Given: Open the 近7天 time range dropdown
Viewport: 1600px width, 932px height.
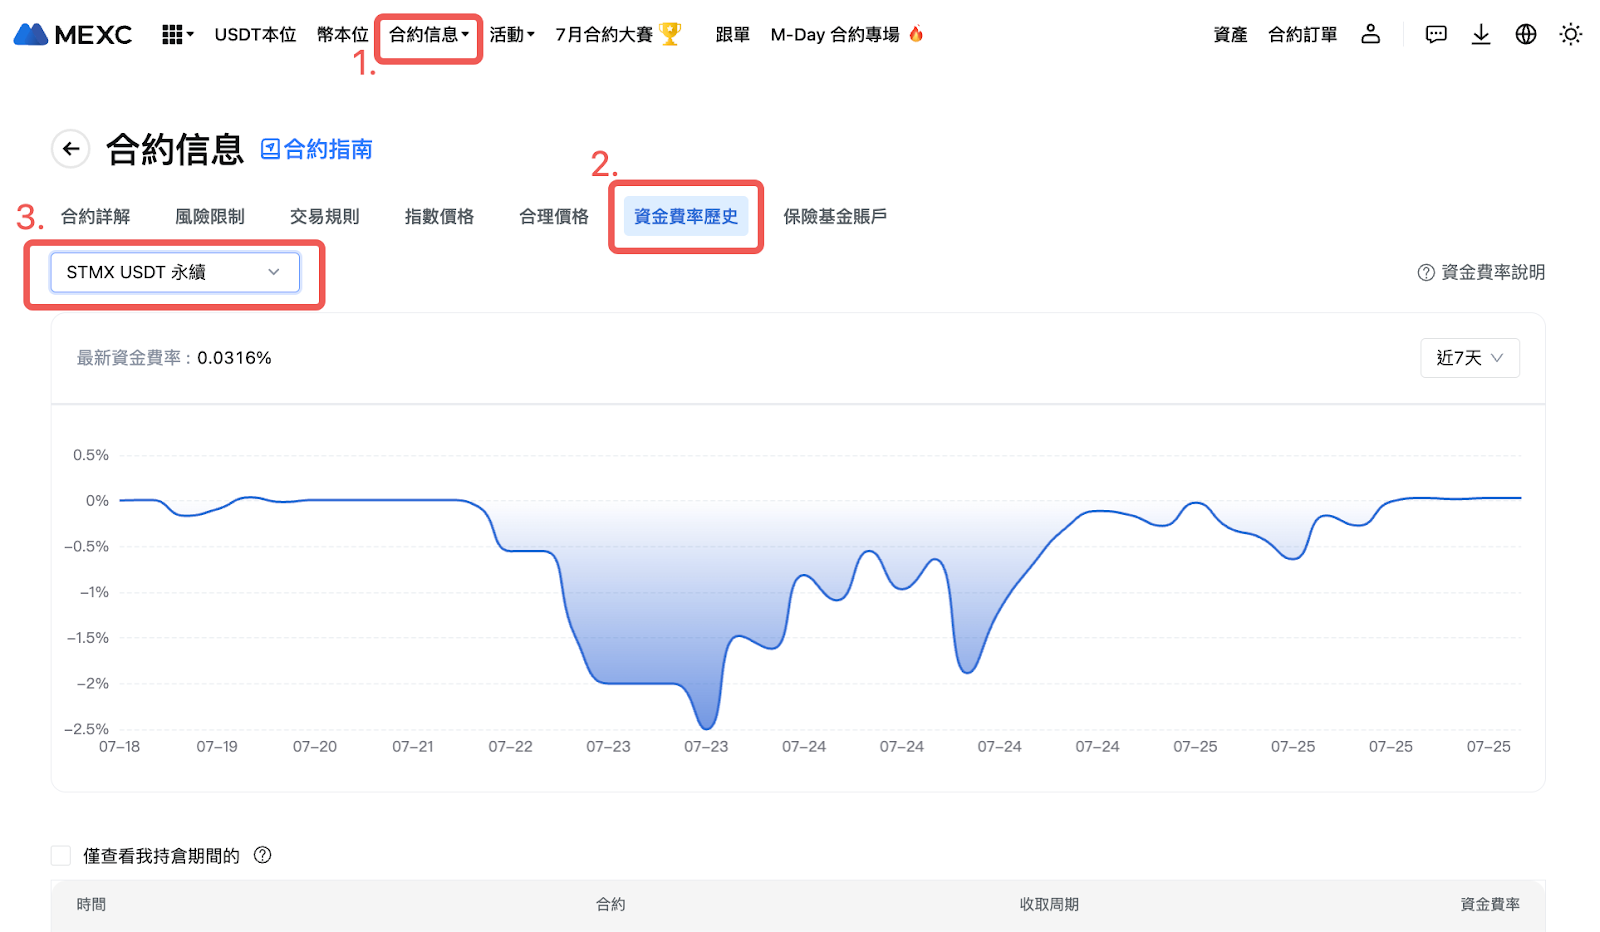Looking at the screenshot, I should click(x=1469, y=358).
